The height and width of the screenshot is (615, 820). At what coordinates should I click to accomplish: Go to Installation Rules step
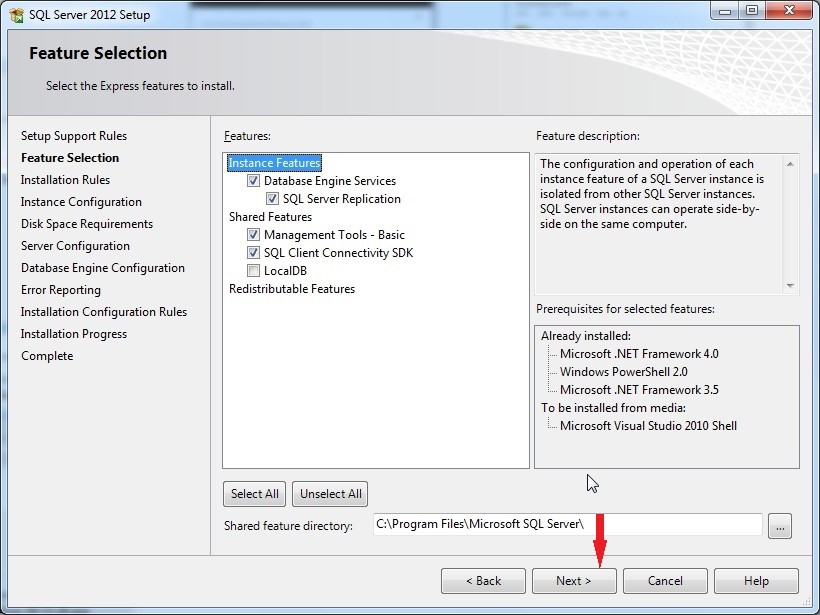pos(65,179)
